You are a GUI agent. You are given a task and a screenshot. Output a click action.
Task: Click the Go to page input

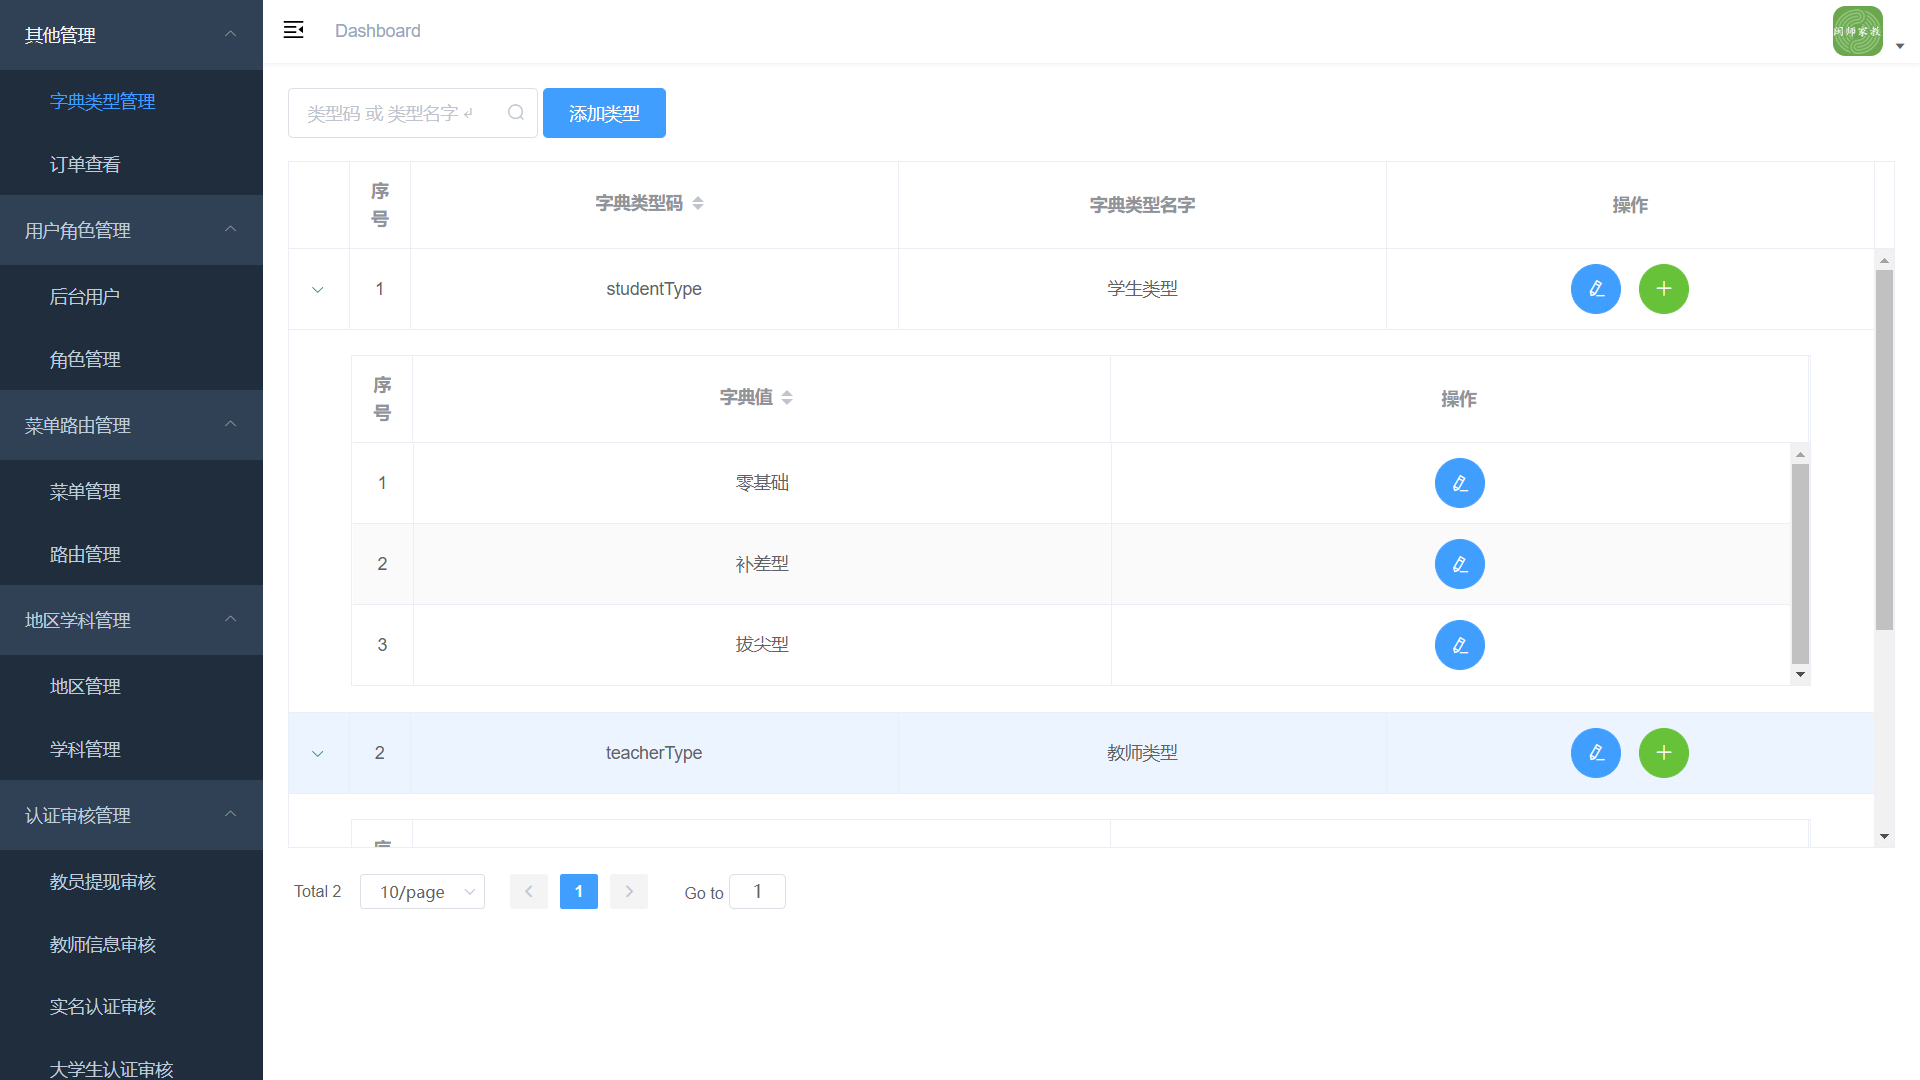757,892
